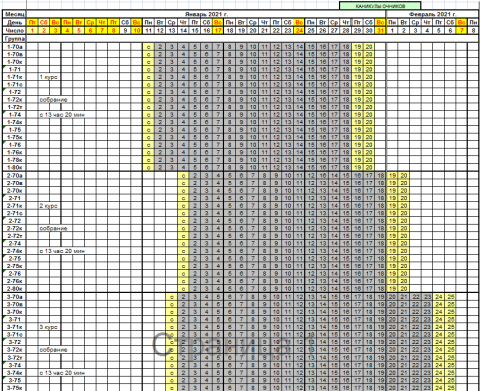
Task: Select the Месяц label cell
Action: [x=15, y=14]
